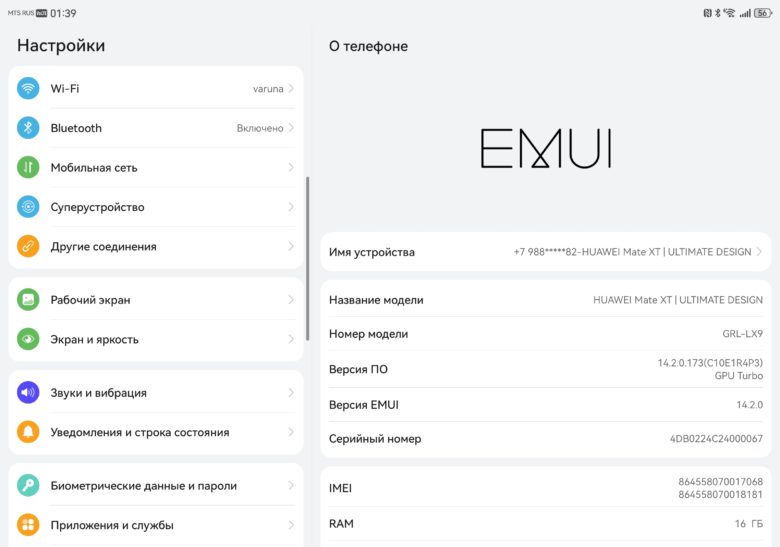The image size is (780, 547).
Task: Tap chevron on Другие соединения row
Action: [x=291, y=246]
